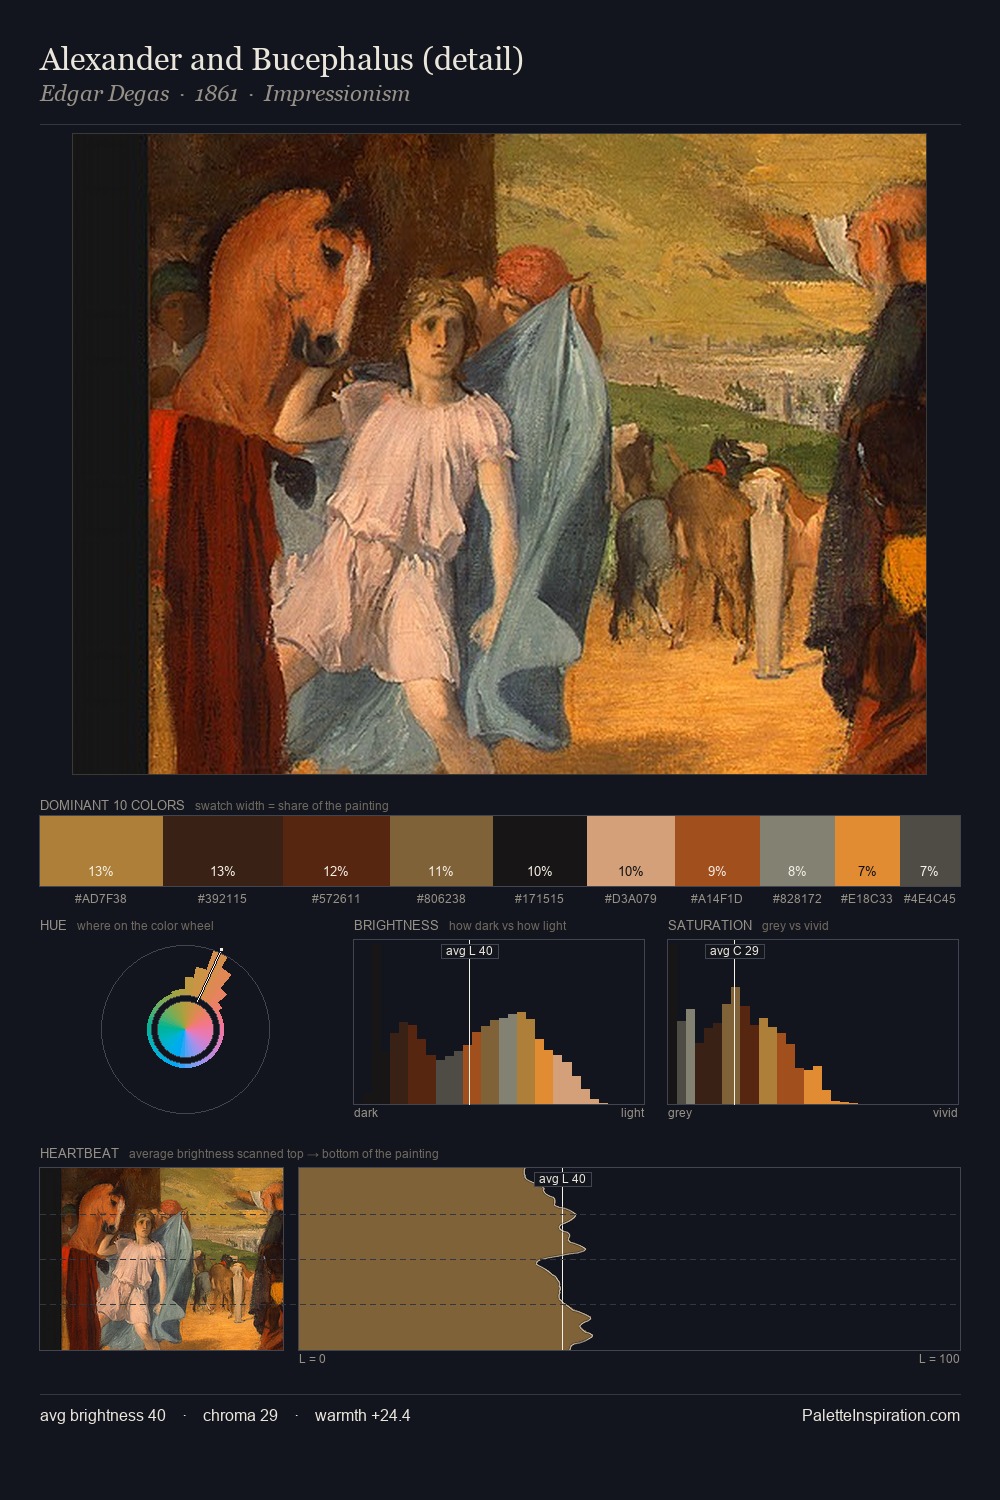Click the #171515 hex code label

[540, 899]
